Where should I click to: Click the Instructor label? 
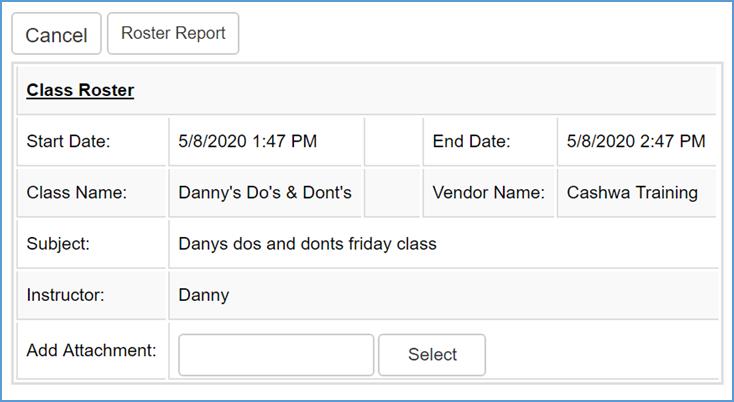[x=65, y=295]
